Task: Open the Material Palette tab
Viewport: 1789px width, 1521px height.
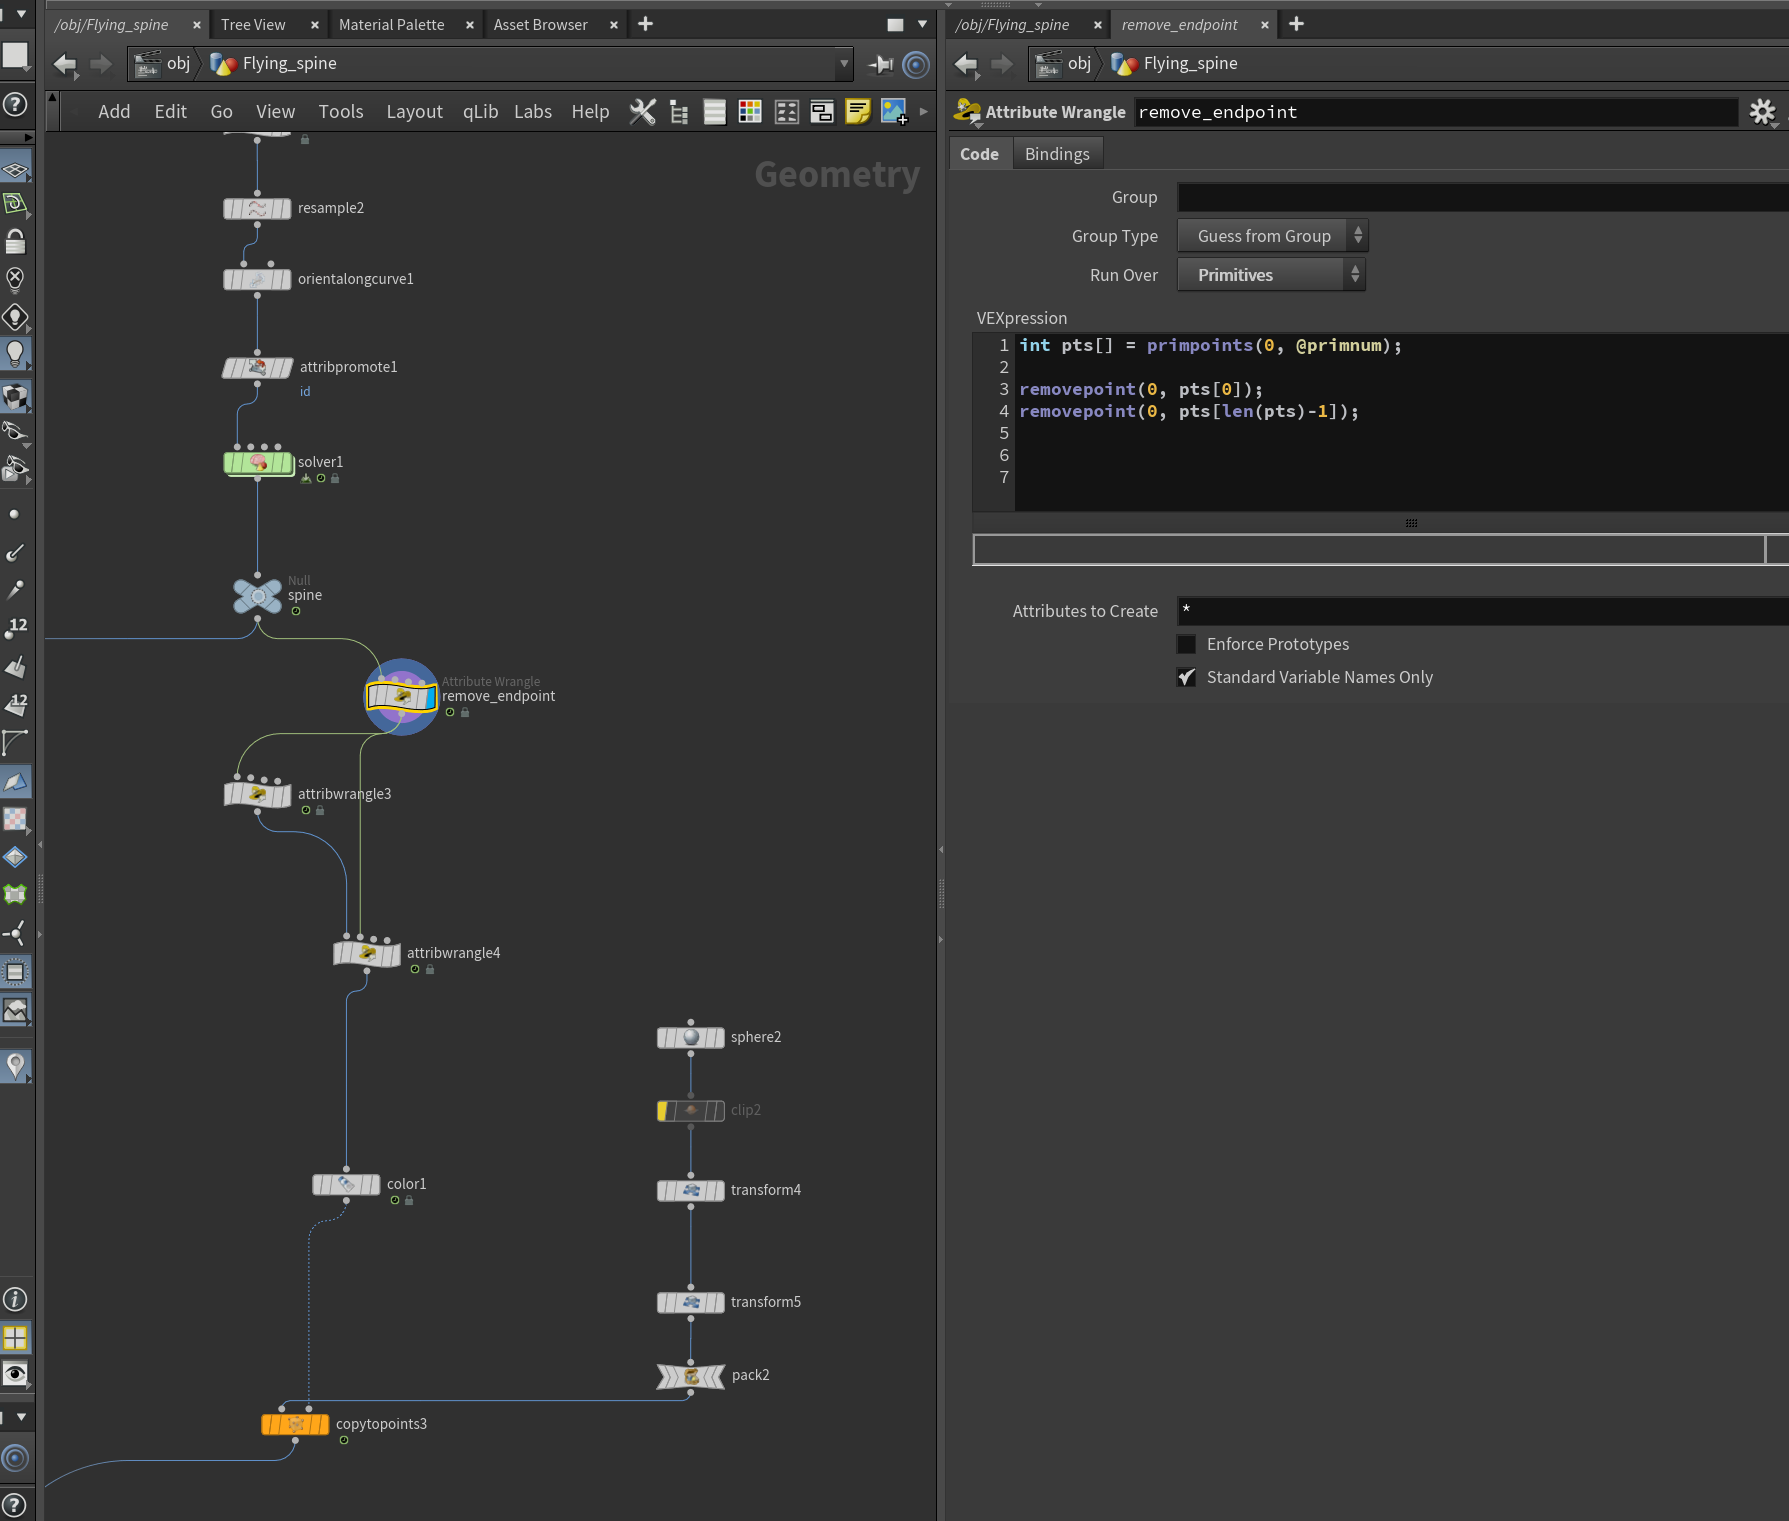Action: pyautogui.click(x=392, y=24)
